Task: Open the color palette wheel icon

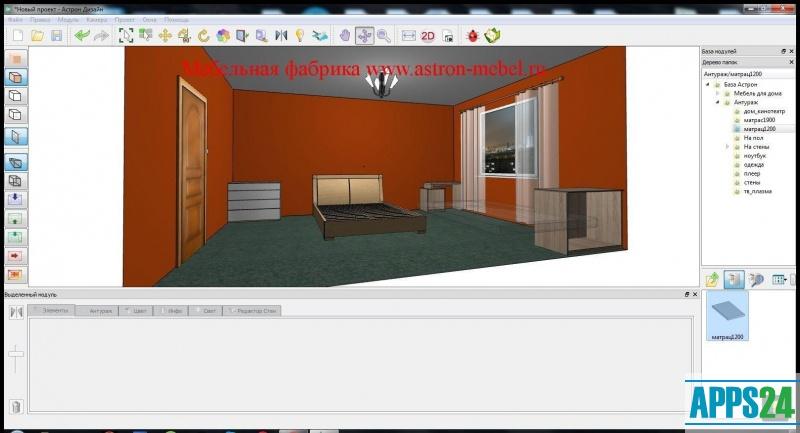Action: (x=223, y=36)
